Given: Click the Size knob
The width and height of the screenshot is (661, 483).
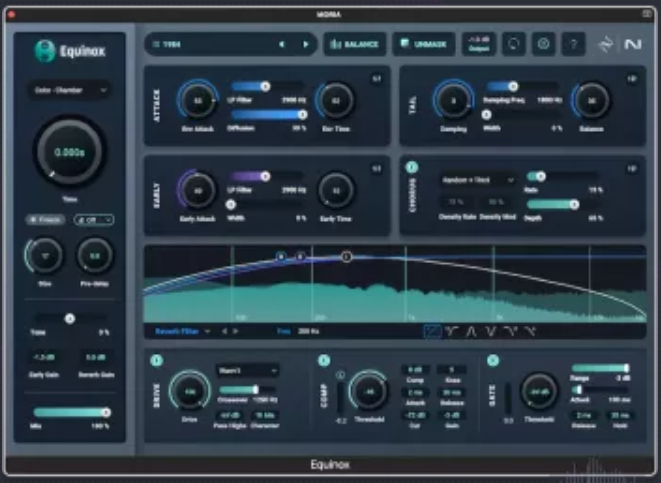Looking at the screenshot, I should pos(45,256).
